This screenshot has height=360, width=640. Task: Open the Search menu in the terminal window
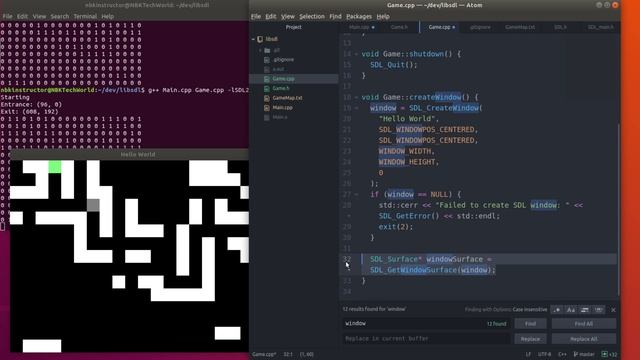(x=60, y=16)
